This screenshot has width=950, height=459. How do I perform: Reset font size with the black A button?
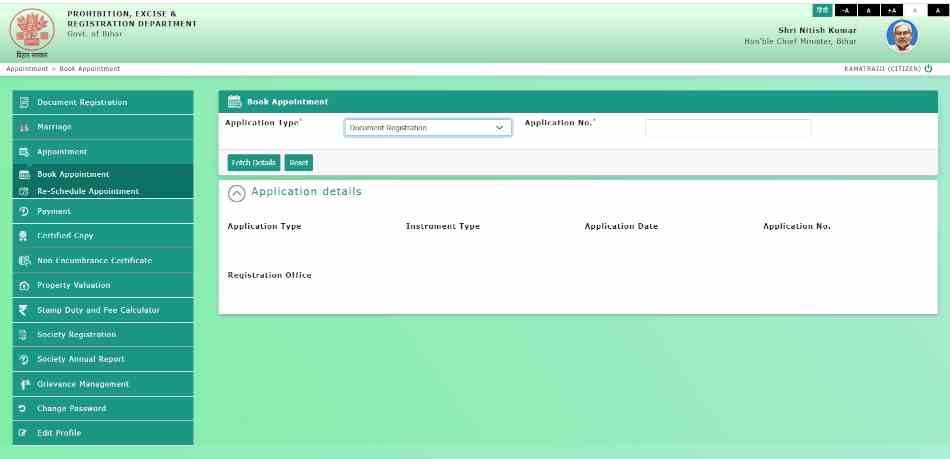868,10
